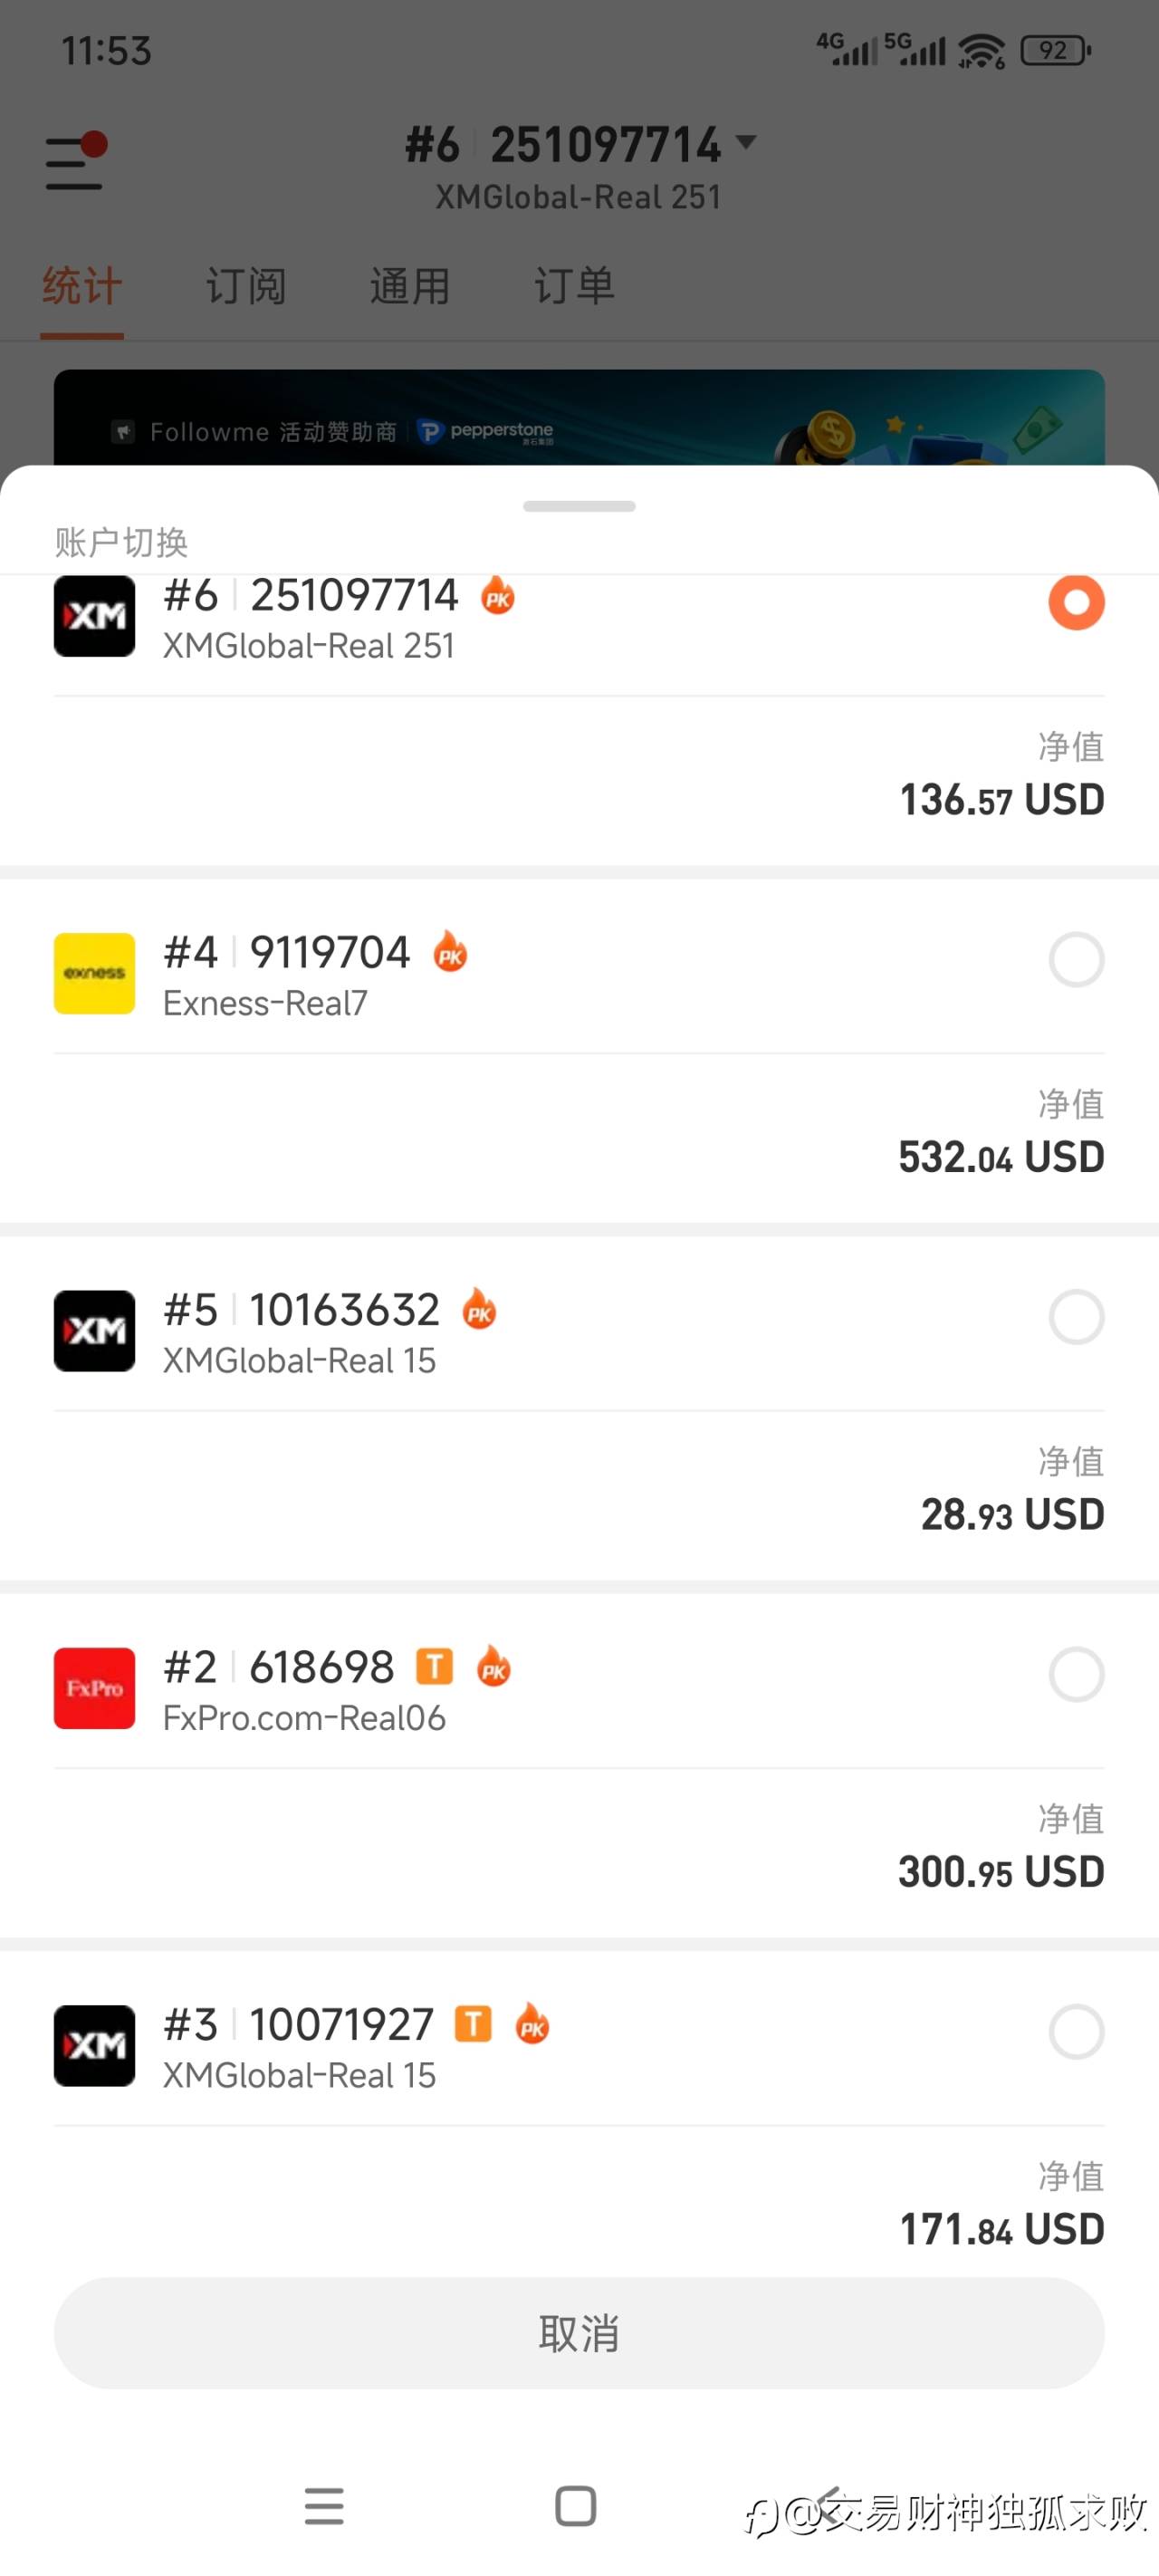Grab the bottom sheet drag handle
Screen dimensions: 1159x2576
(579, 506)
